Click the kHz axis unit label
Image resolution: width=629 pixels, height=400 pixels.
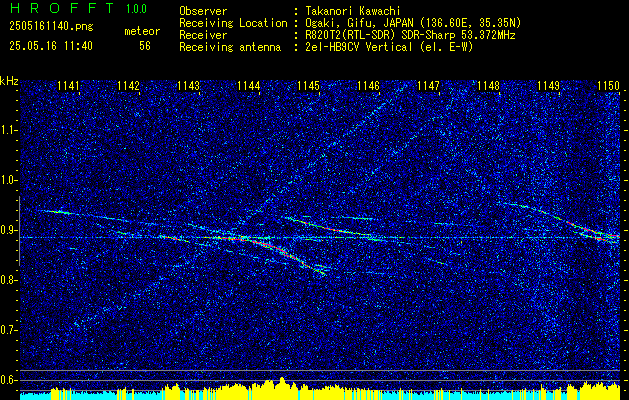click(x=9, y=81)
